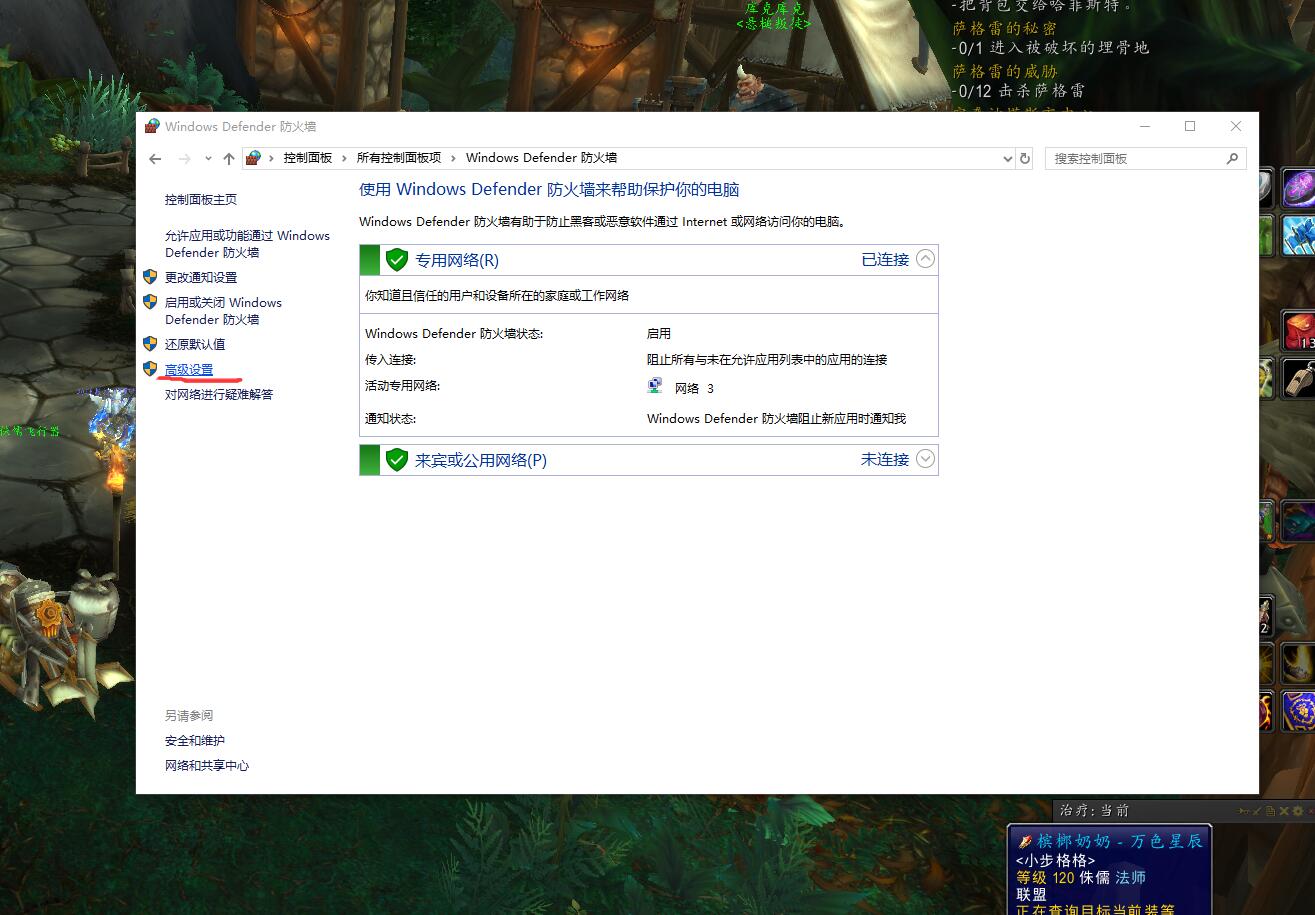1315x915 pixels.
Task: Open 启用或关闭 Windows Defender 防火墙 link
Action: pos(223,311)
